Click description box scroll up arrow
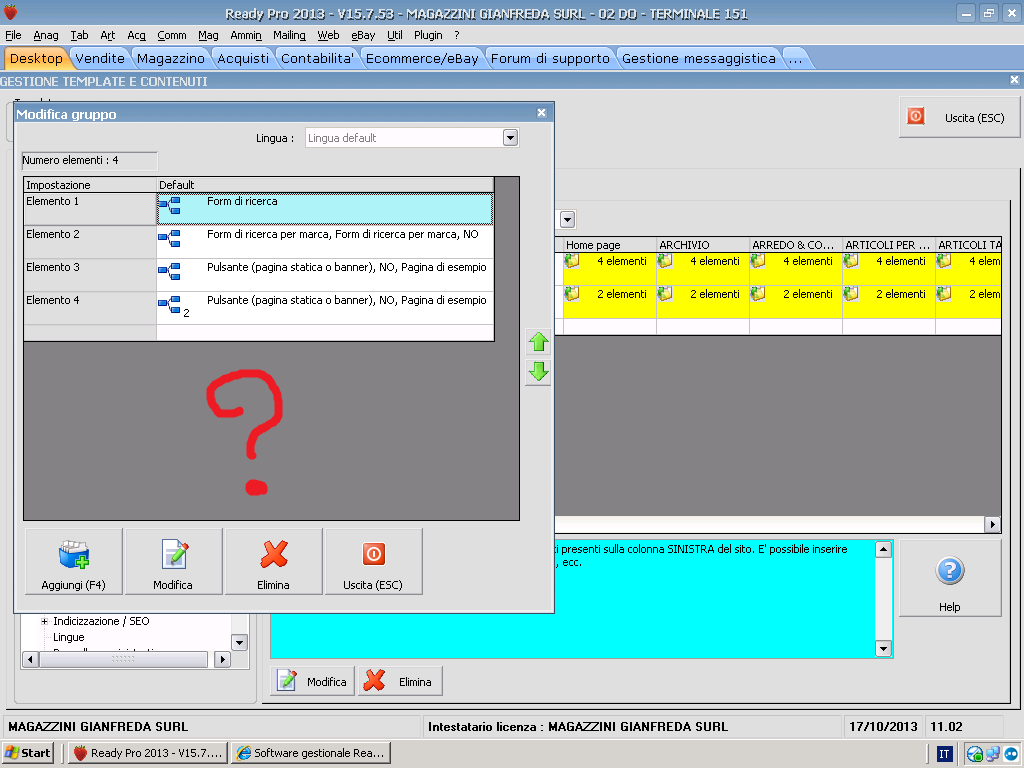This screenshot has width=1024, height=768. (883, 549)
